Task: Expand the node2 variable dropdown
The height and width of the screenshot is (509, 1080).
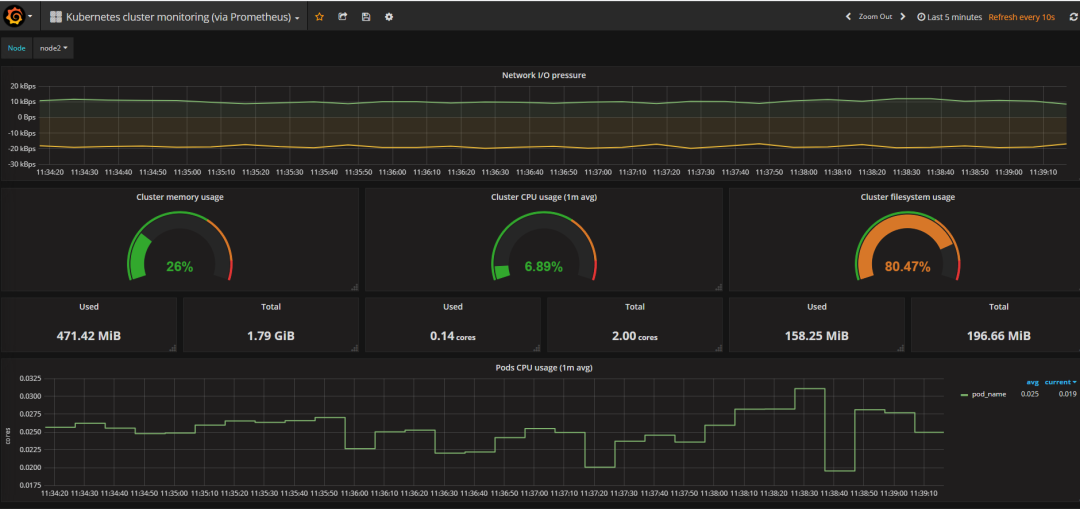Action: 53,48
